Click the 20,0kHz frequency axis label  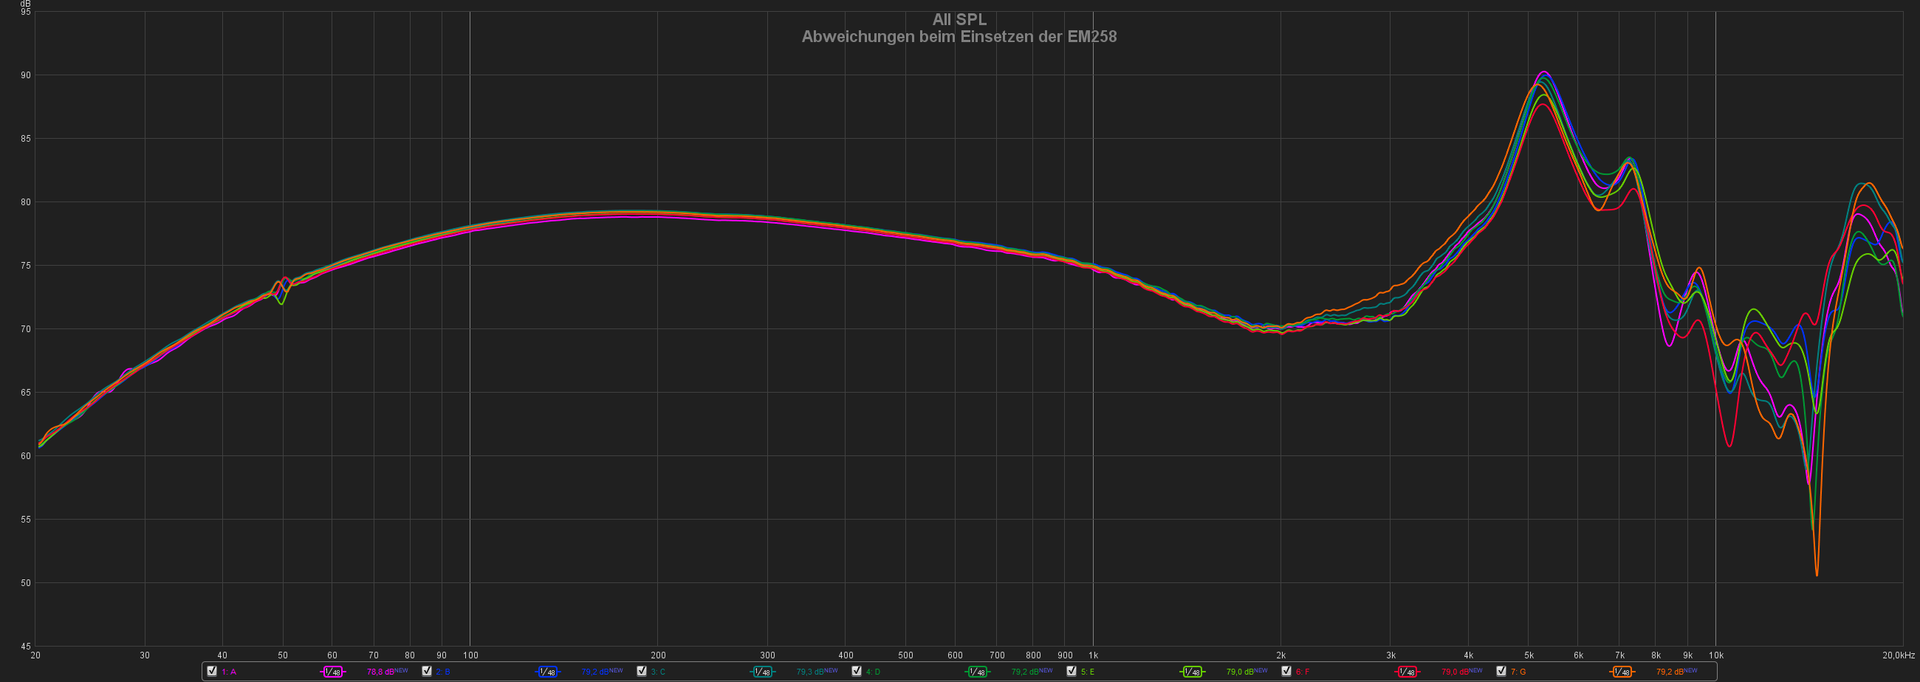tap(1898, 655)
